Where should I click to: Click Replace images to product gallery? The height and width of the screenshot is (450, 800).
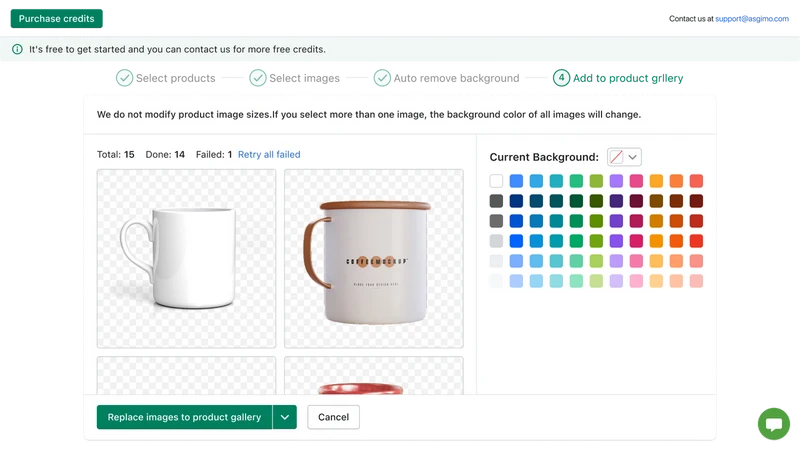click(184, 417)
